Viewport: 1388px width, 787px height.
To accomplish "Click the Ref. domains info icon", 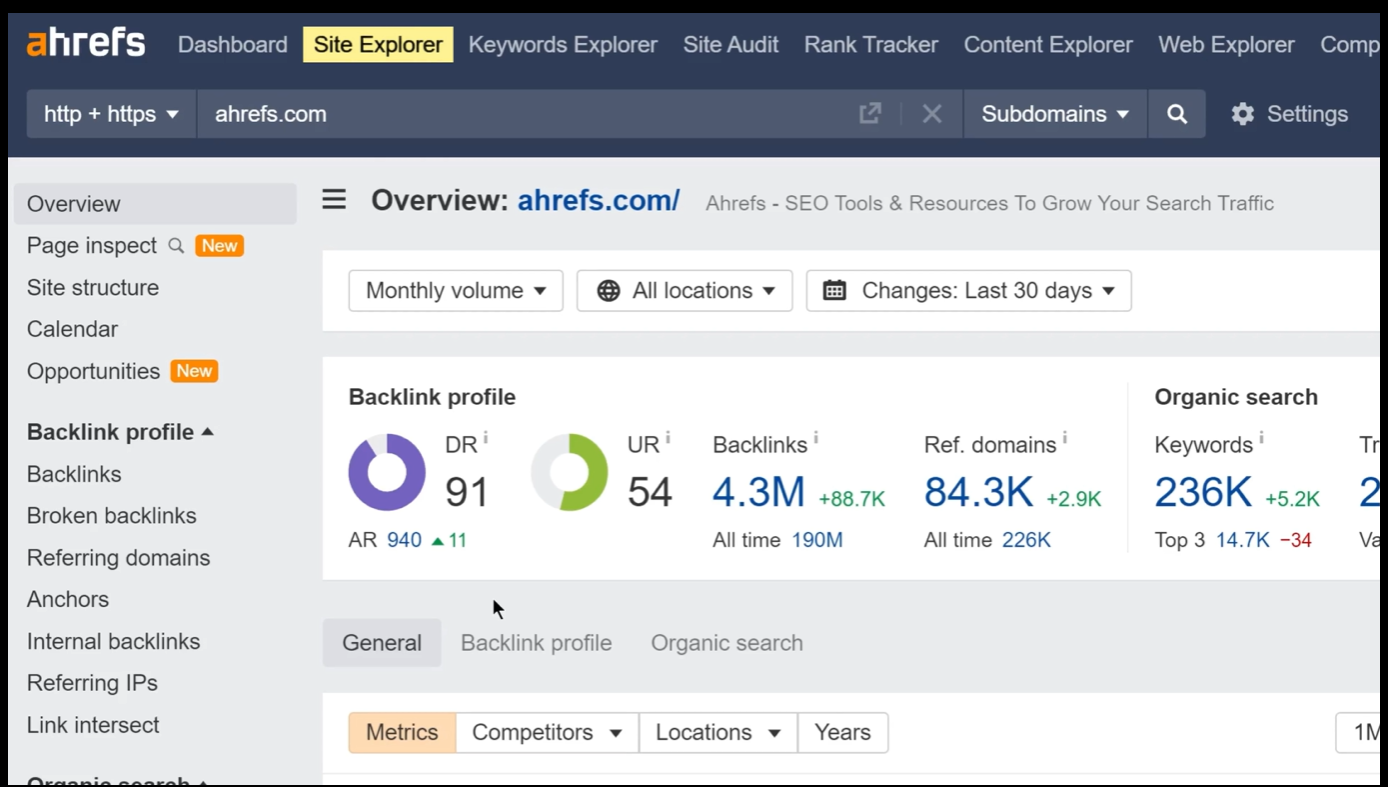I will [1065, 438].
